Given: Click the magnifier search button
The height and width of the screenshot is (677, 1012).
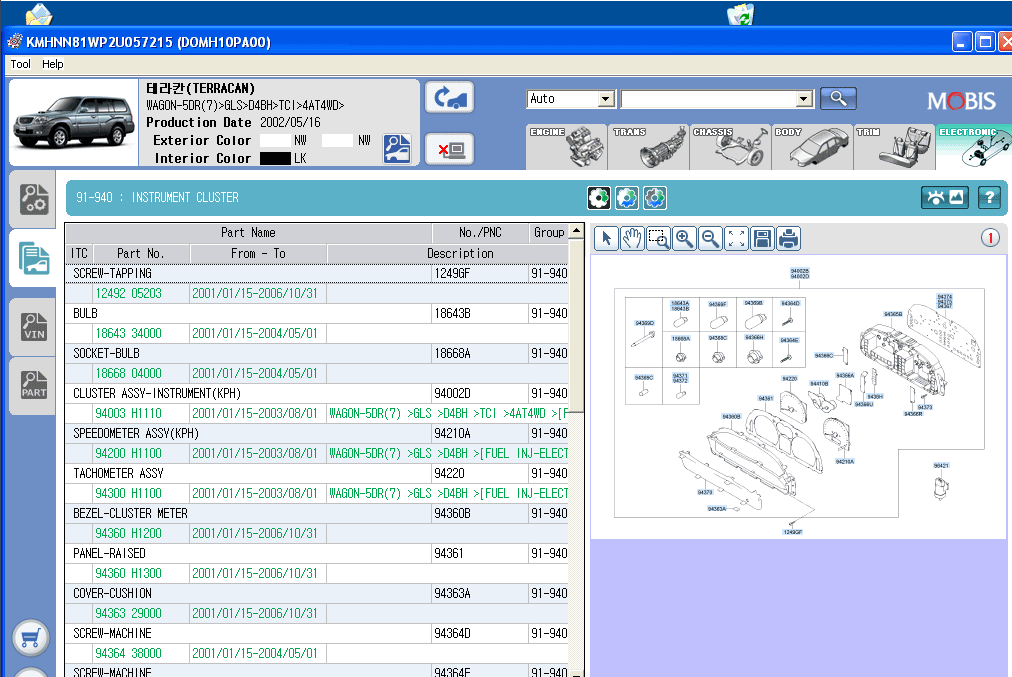Looking at the screenshot, I should point(838,98).
